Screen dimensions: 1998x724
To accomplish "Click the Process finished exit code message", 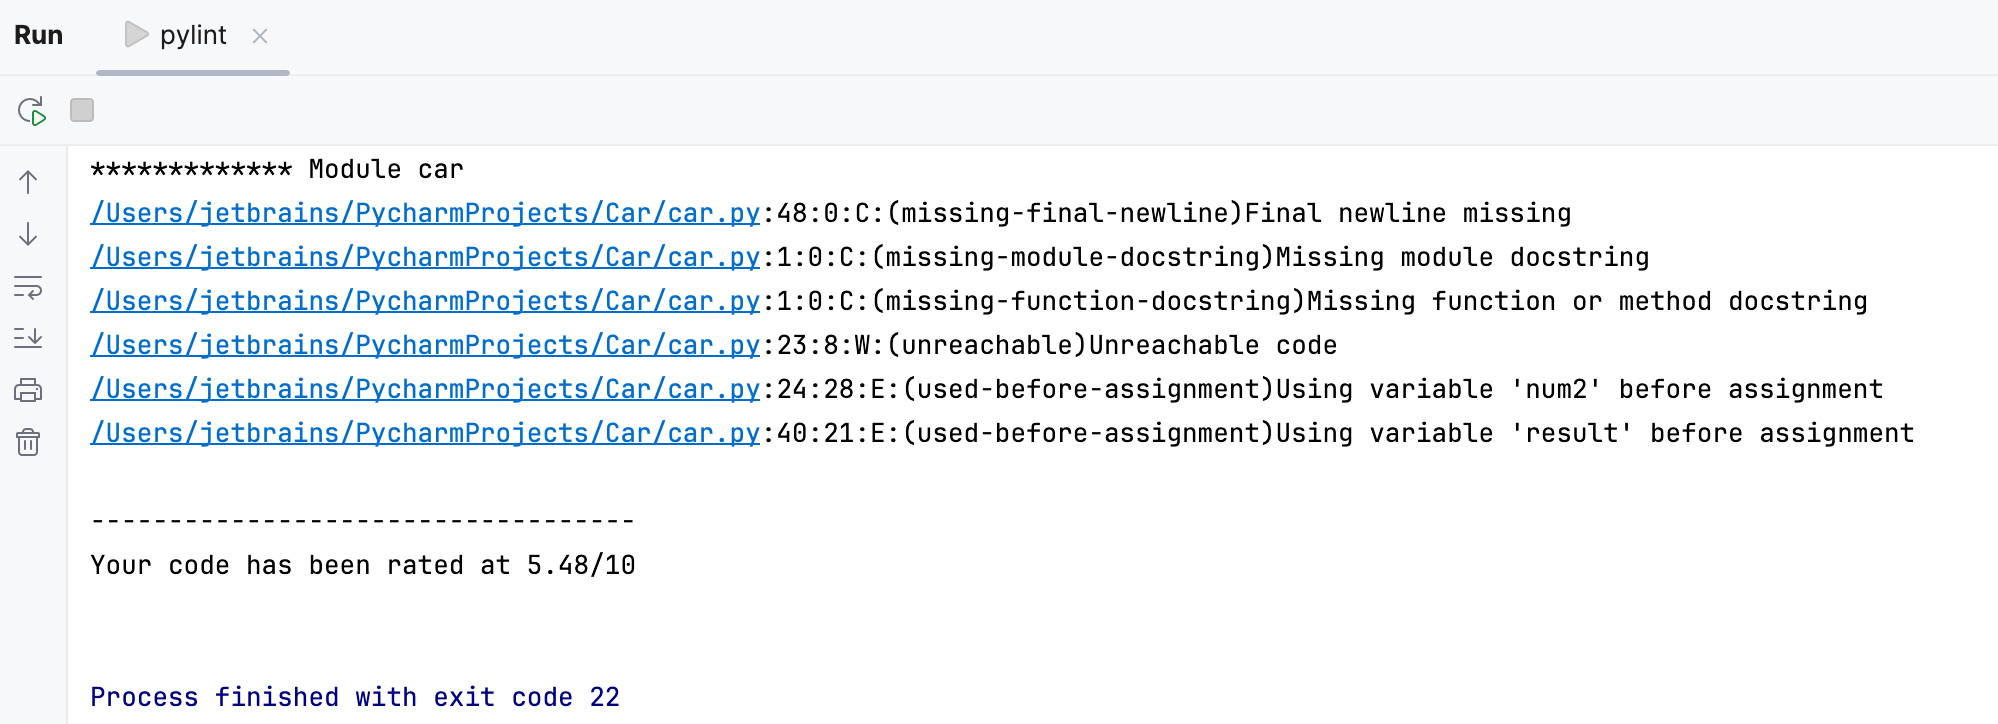I will 355,697.
